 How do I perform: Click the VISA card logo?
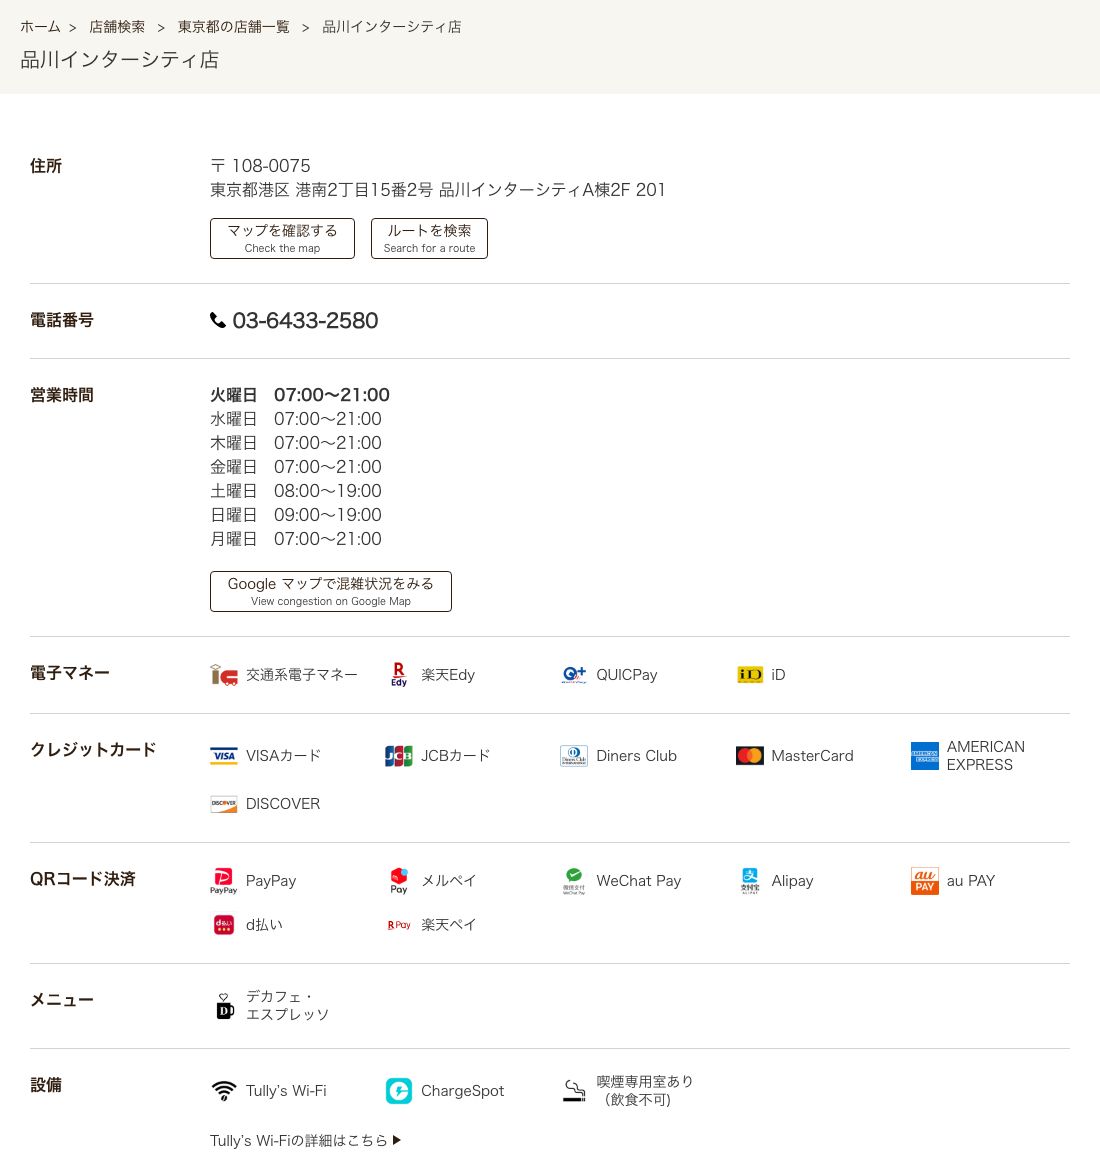click(x=223, y=756)
